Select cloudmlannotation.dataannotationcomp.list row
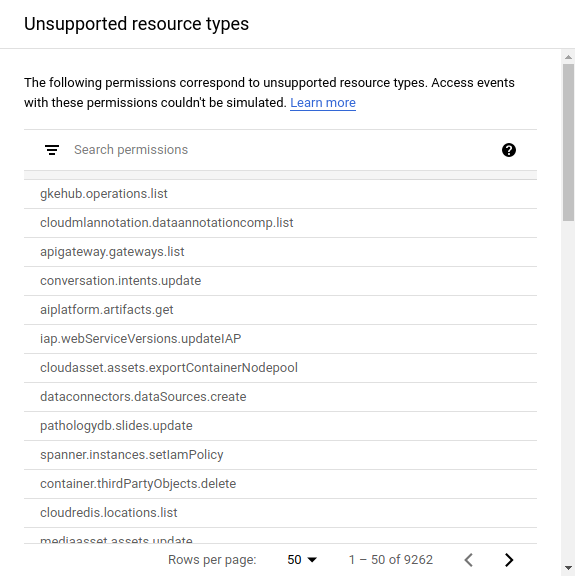Screen dimensions: 575x576 coord(280,223)
